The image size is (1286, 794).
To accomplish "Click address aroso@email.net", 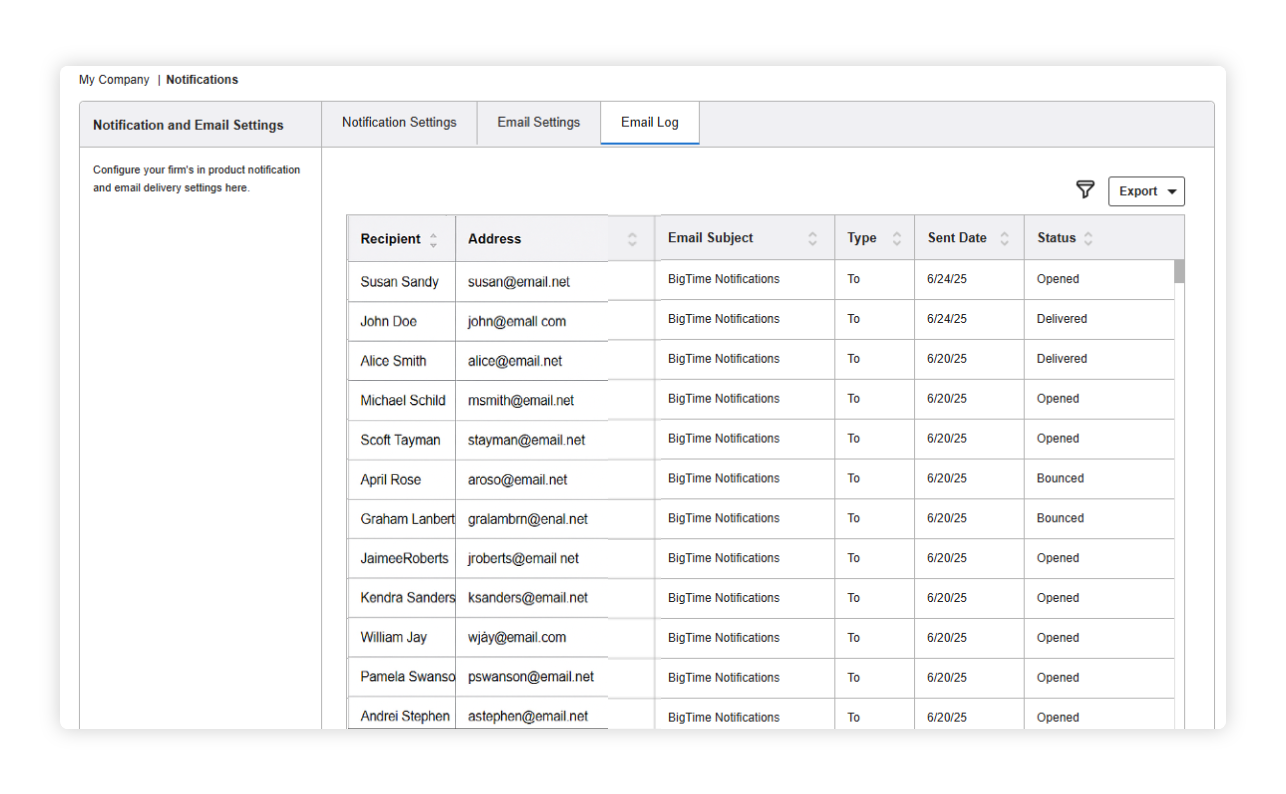I will coord(518,480).
